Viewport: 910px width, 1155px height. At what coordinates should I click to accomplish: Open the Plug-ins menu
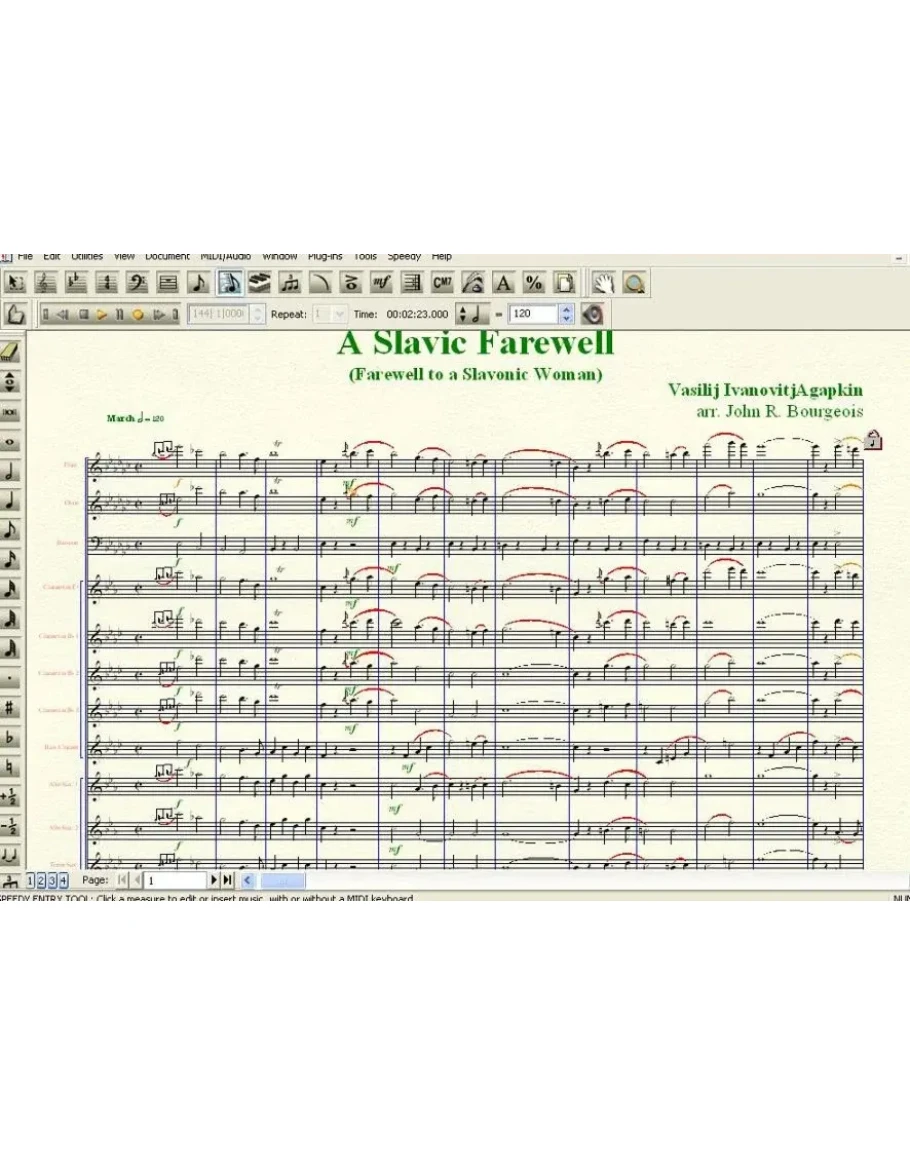click(325, 257)
